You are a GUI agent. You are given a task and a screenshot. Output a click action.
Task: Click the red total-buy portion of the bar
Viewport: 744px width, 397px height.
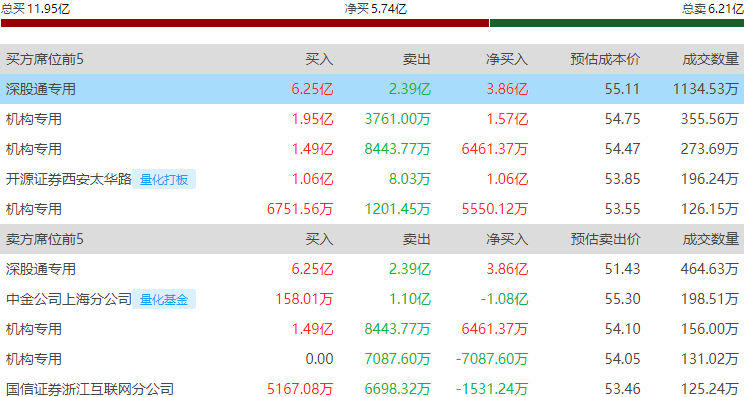coord(245,23)
